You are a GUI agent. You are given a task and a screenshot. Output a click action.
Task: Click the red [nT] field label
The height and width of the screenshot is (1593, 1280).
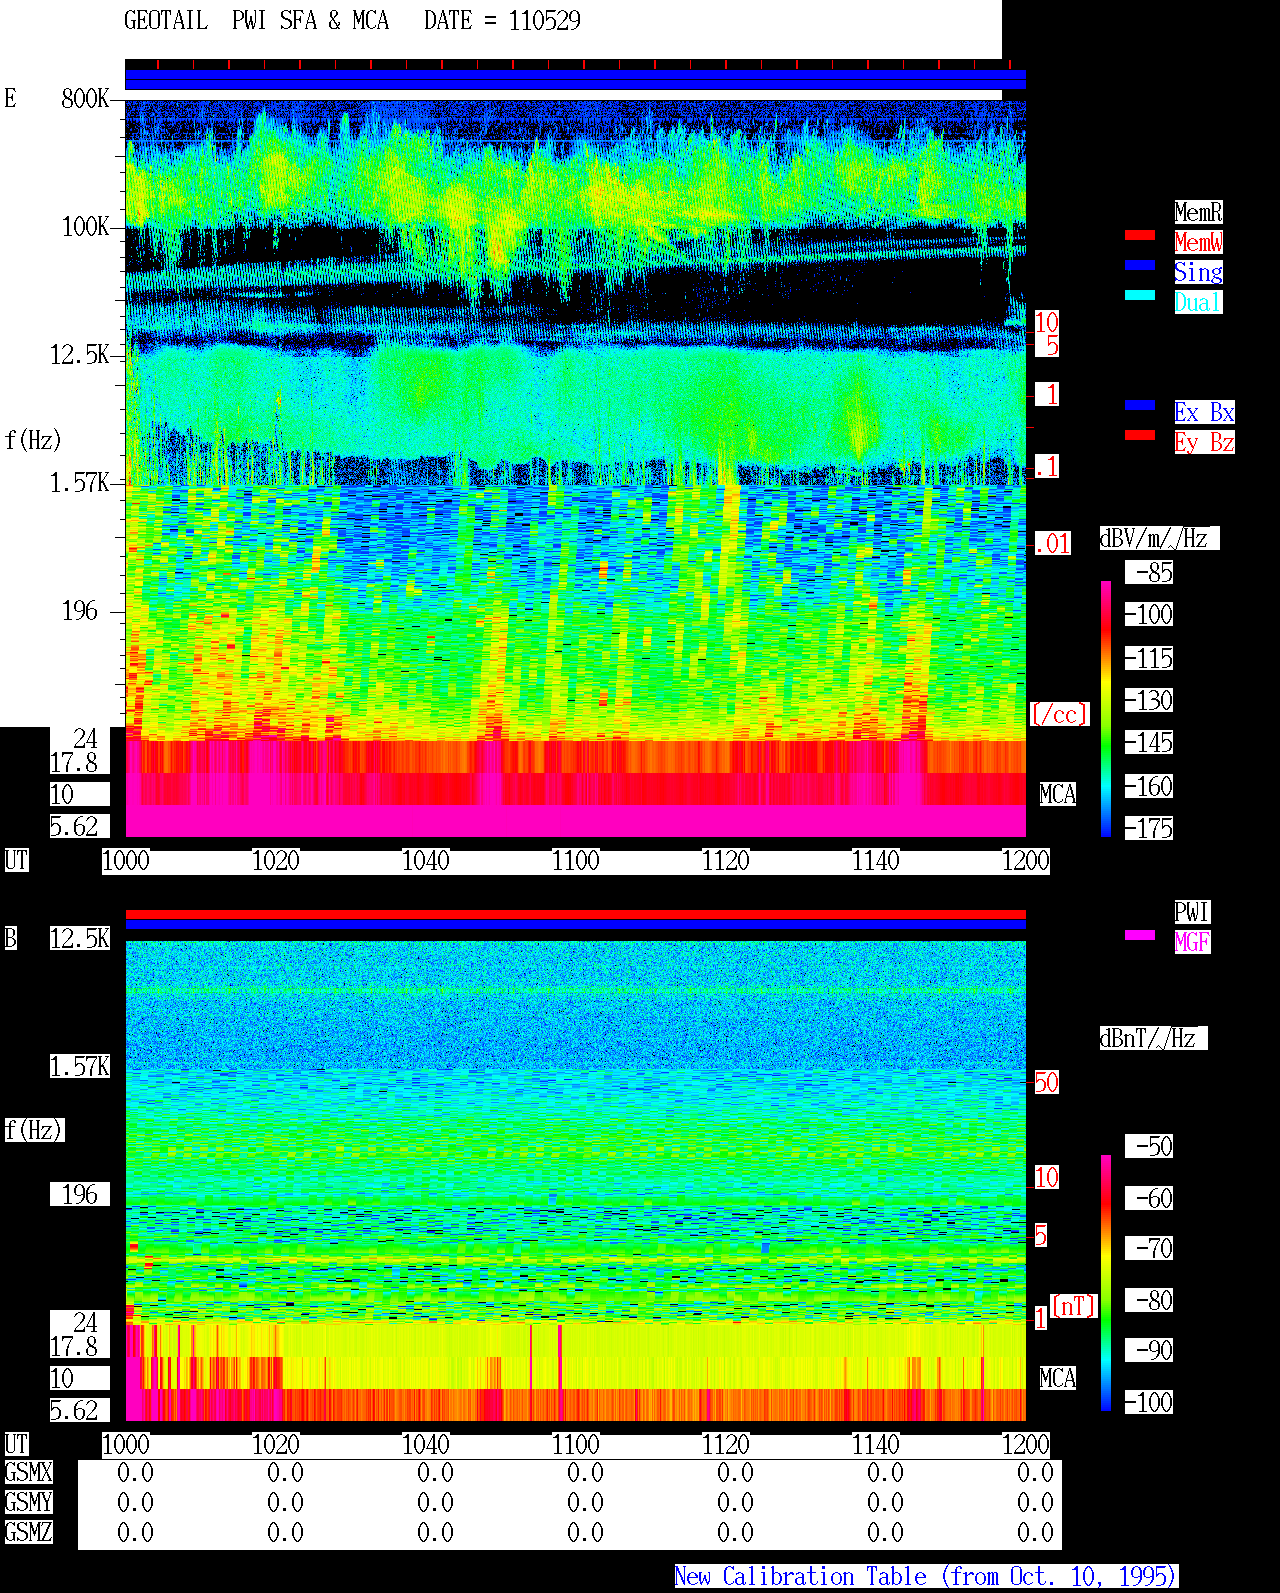1074,1306
